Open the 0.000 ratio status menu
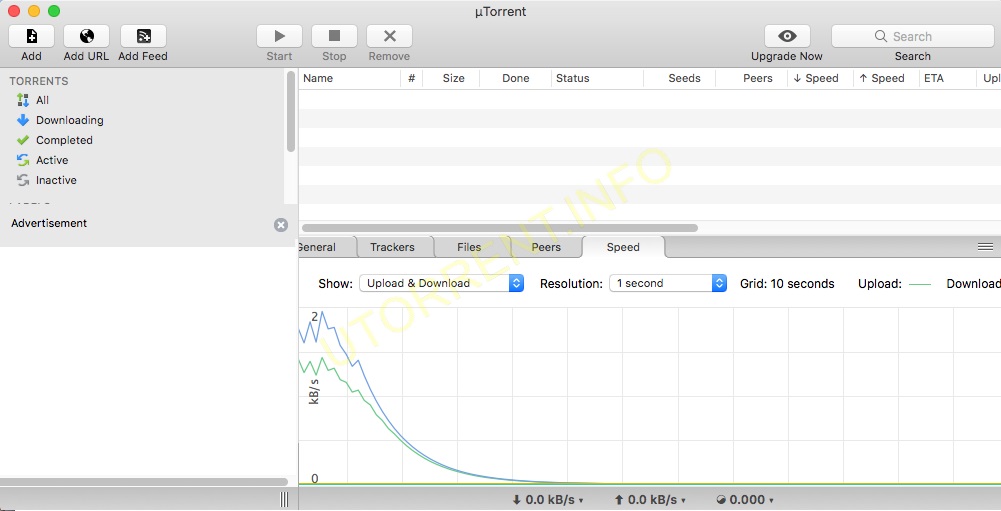The image size is (1001, 511). [x=745, y=500]
